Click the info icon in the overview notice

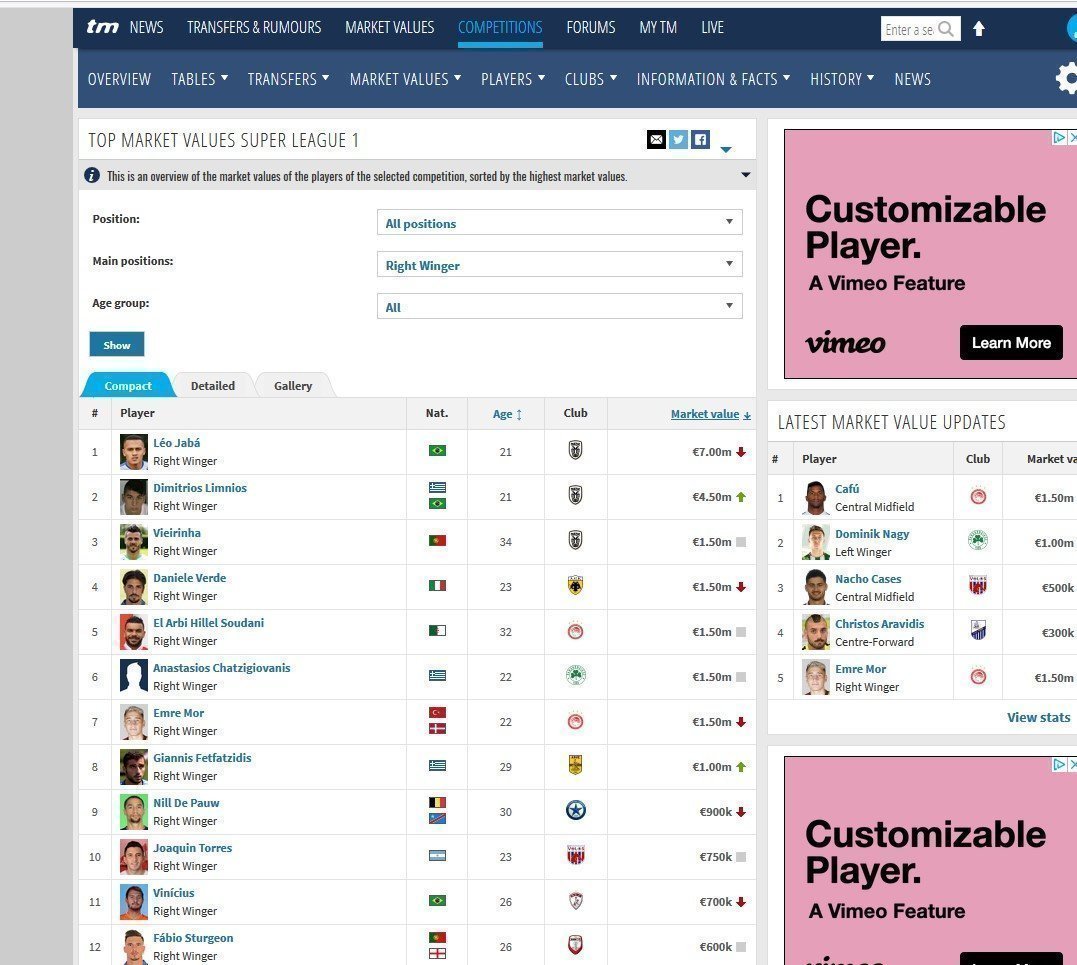[92, 175]
